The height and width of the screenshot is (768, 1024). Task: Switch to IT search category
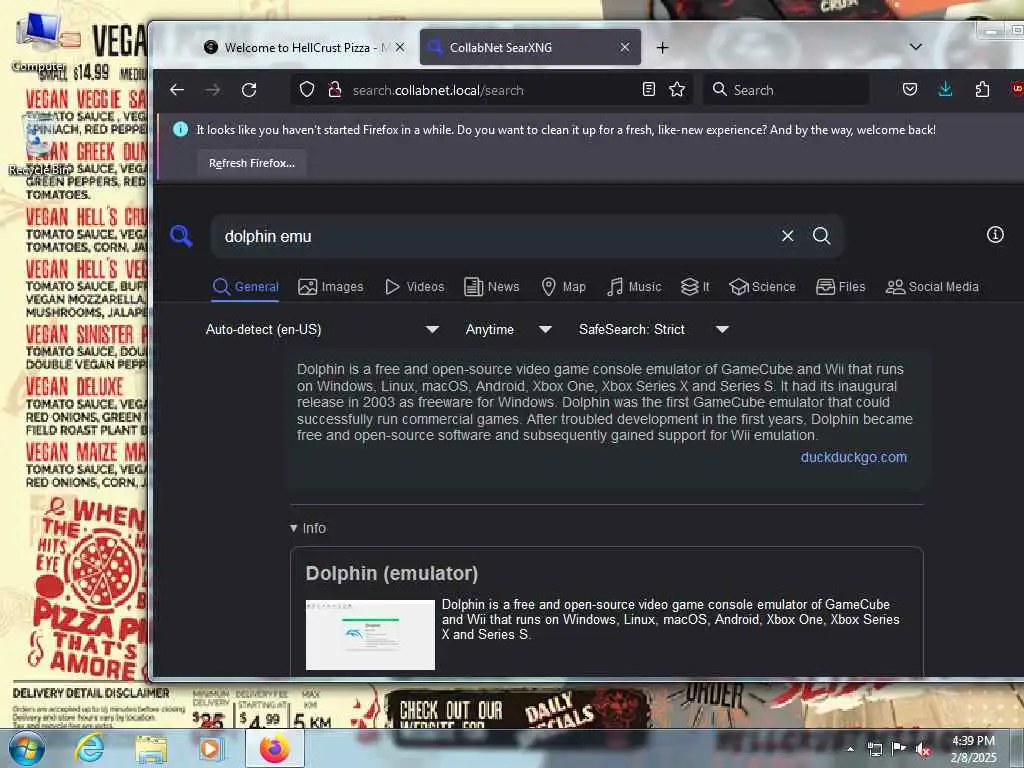coord(695,287)
